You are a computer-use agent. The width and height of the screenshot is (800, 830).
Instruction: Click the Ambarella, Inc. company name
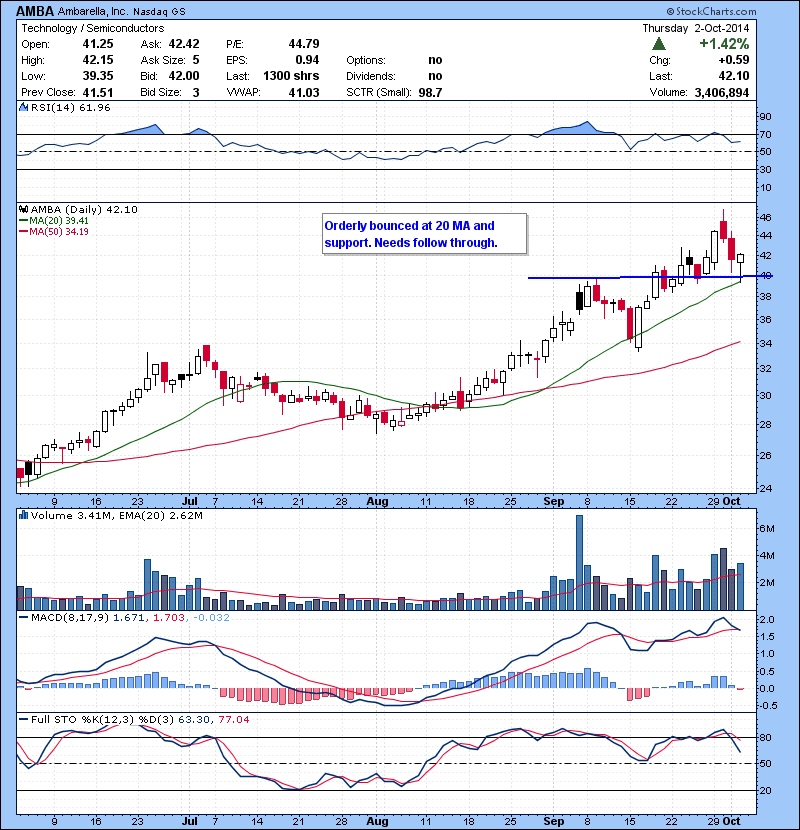coord(93,11)
